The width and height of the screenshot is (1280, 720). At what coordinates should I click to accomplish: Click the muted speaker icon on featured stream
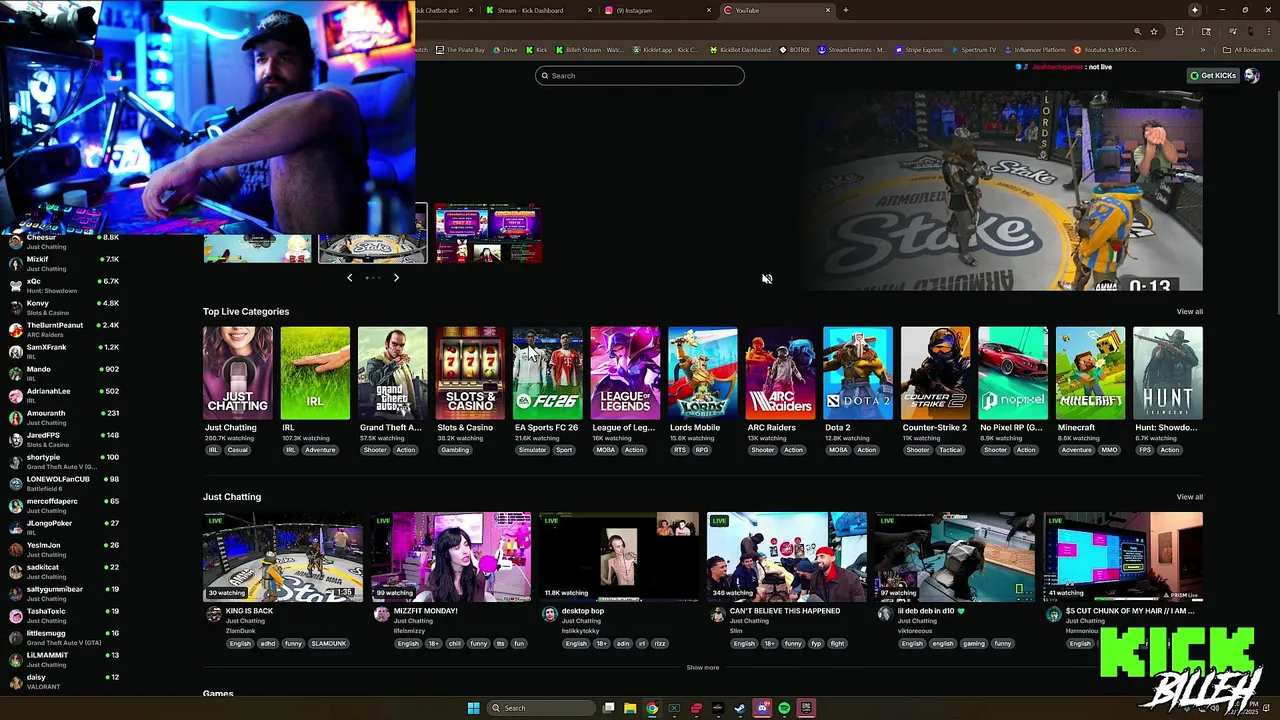(x=767, y=279)
